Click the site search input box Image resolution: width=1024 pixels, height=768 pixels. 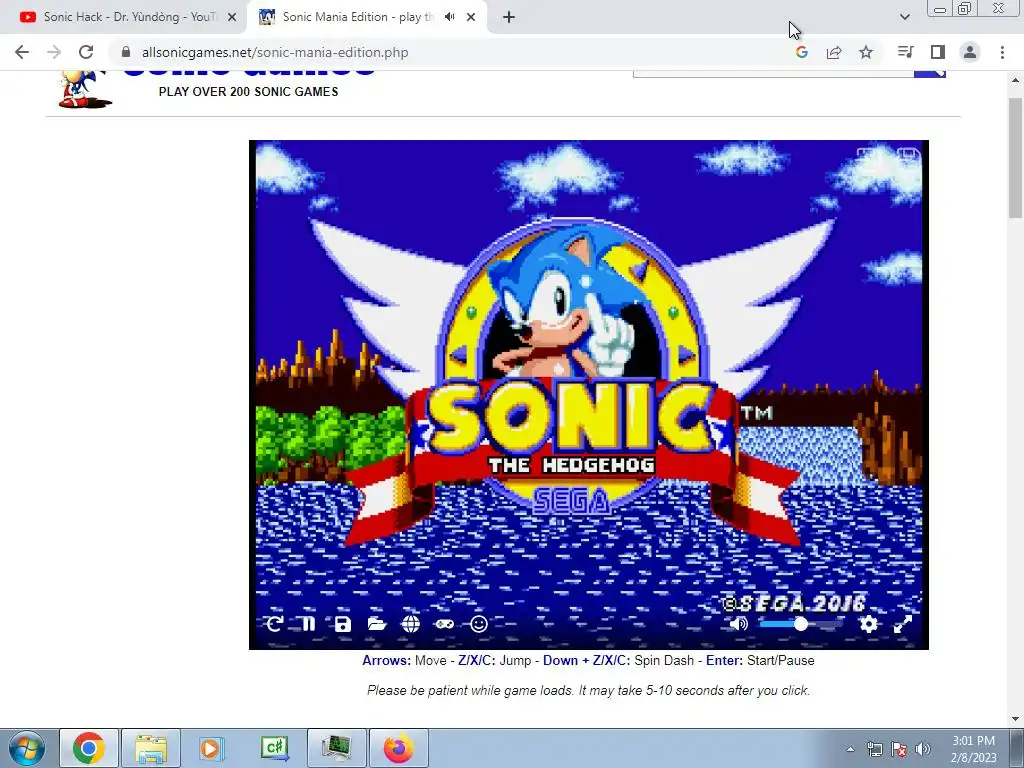pos(773,74)
